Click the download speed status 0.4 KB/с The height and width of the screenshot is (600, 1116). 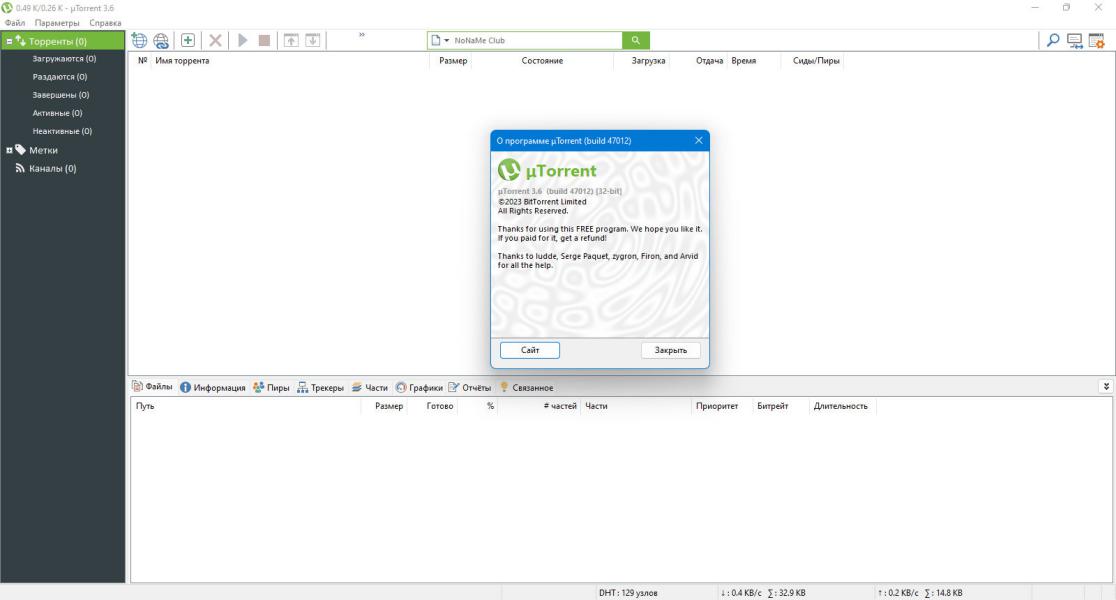point(741,592)
